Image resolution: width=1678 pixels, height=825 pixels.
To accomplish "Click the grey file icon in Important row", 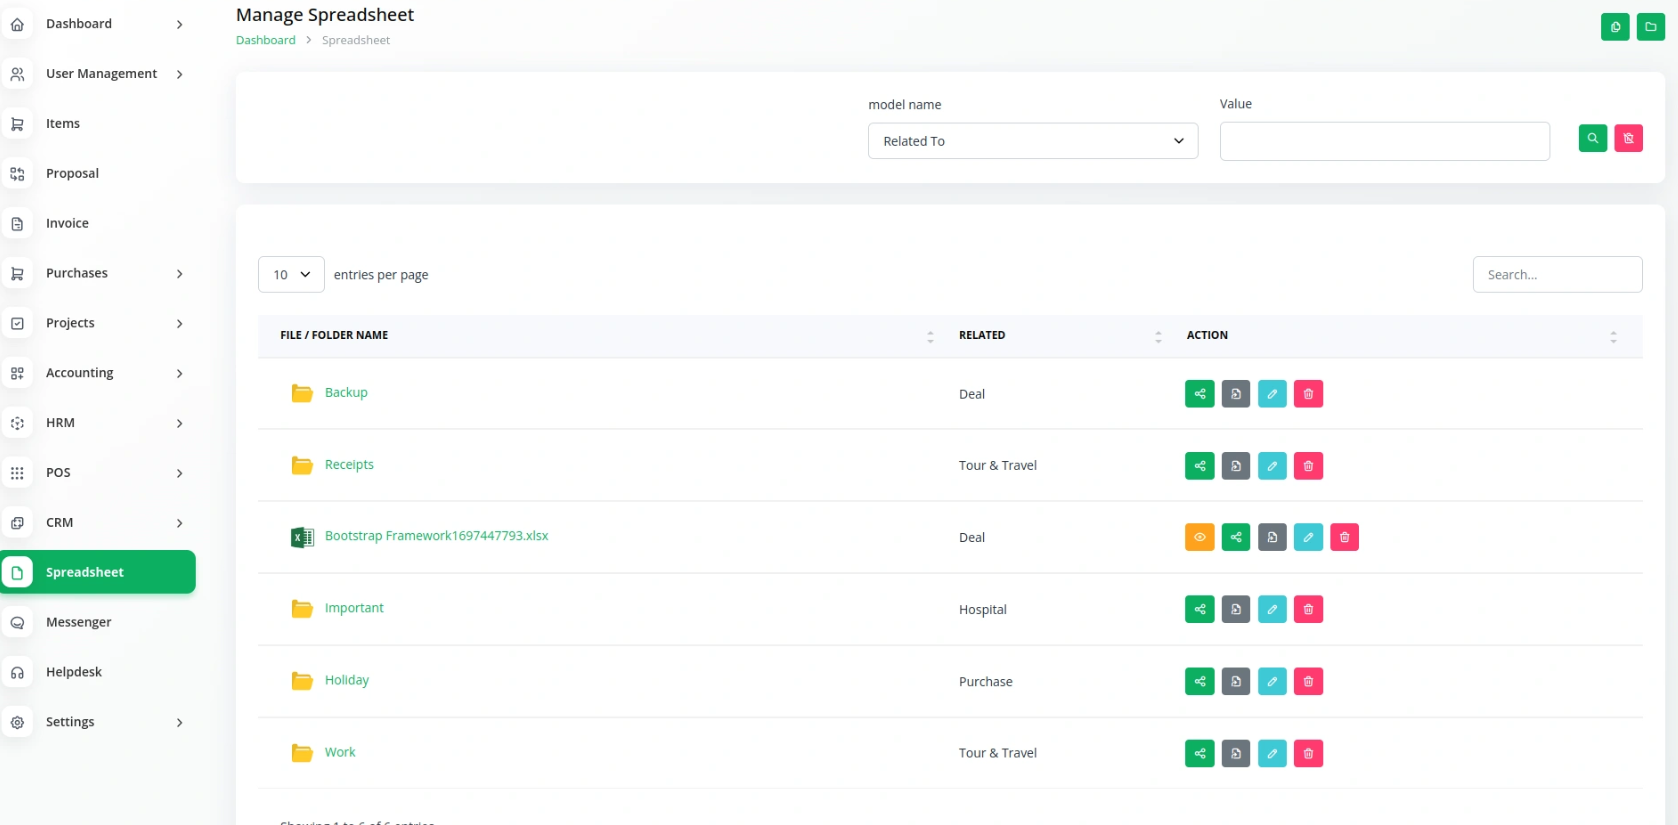I will coord(1236,610).
